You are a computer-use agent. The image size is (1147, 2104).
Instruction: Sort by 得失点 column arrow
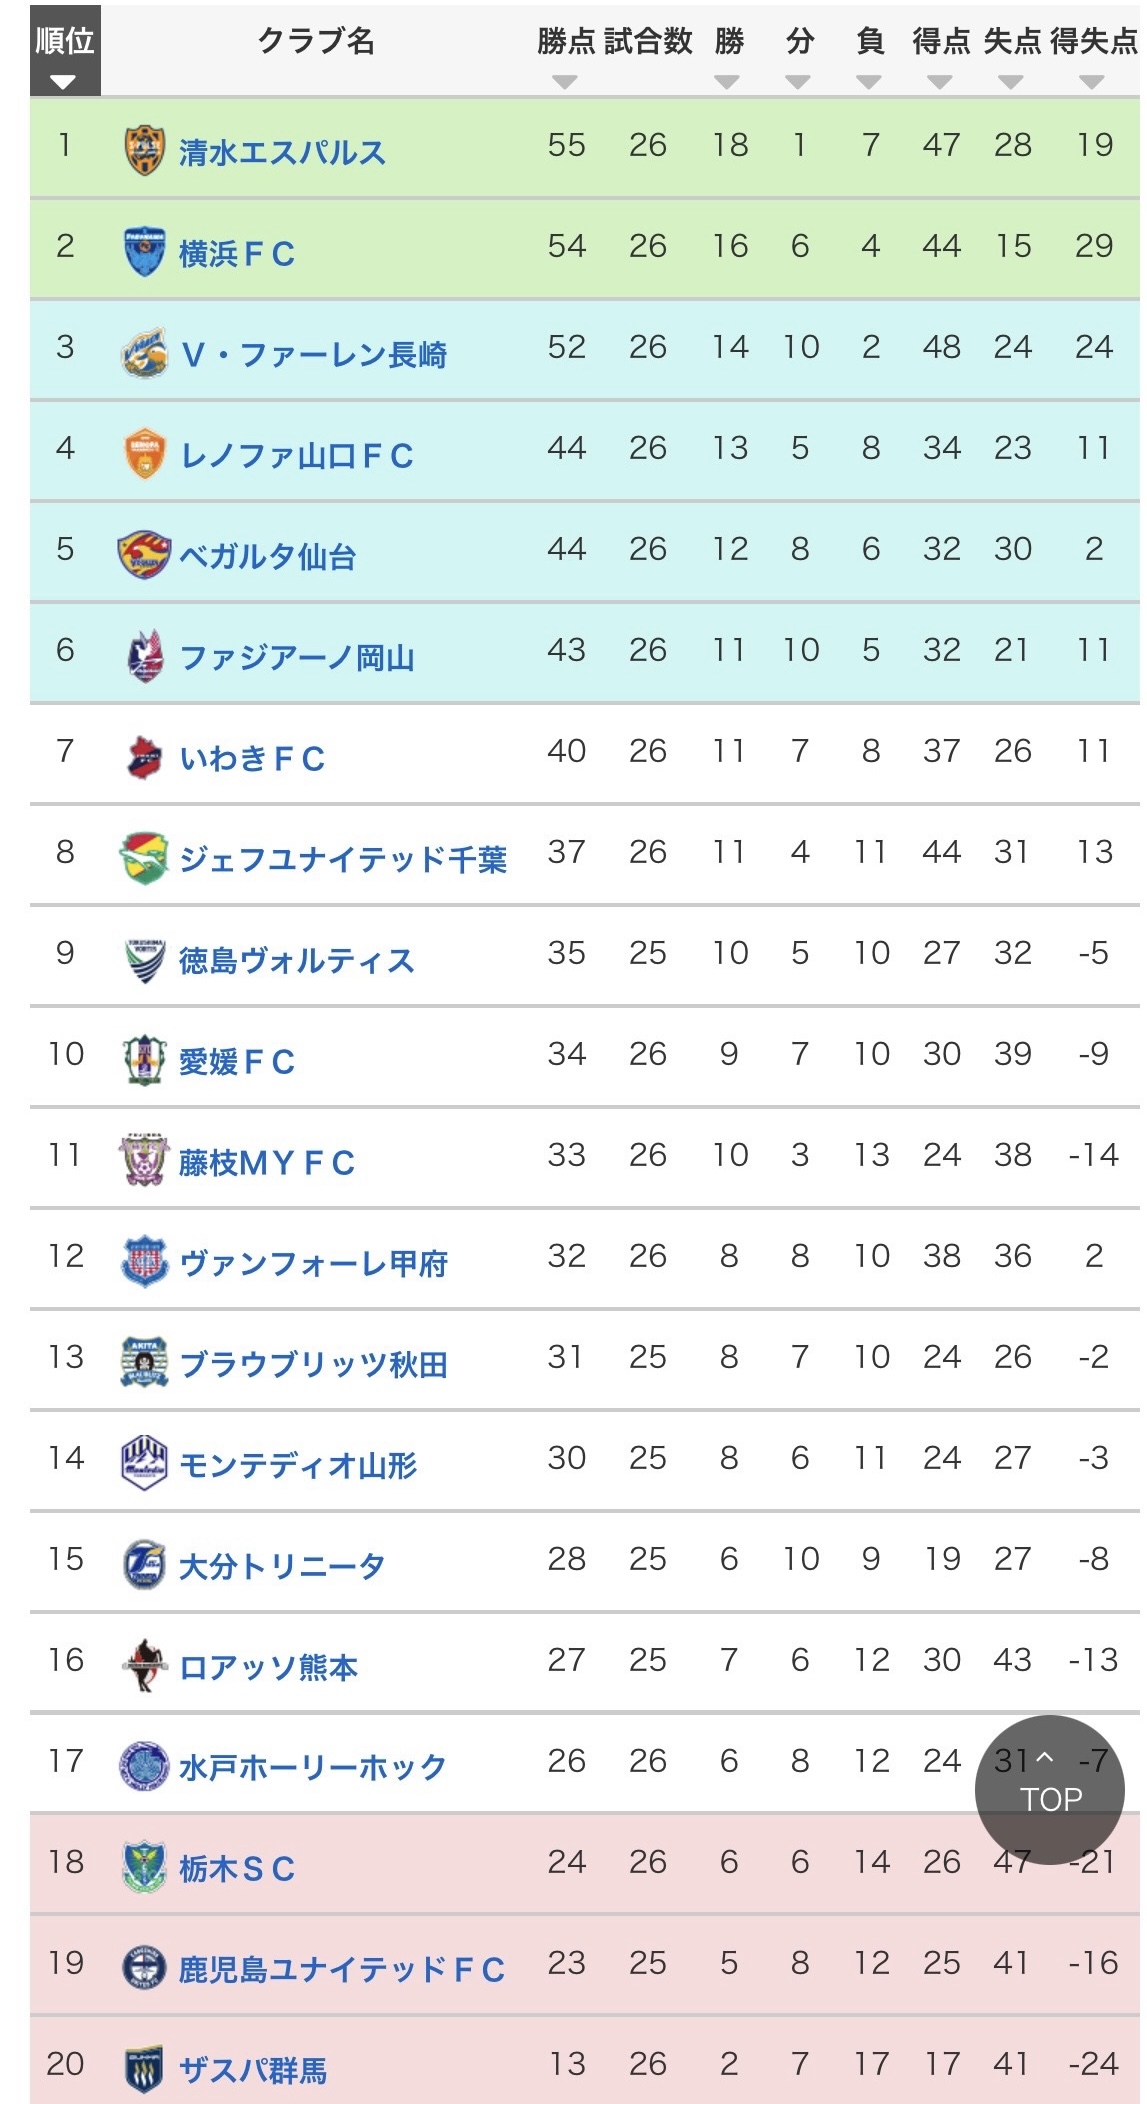(x=1093, y=82)
